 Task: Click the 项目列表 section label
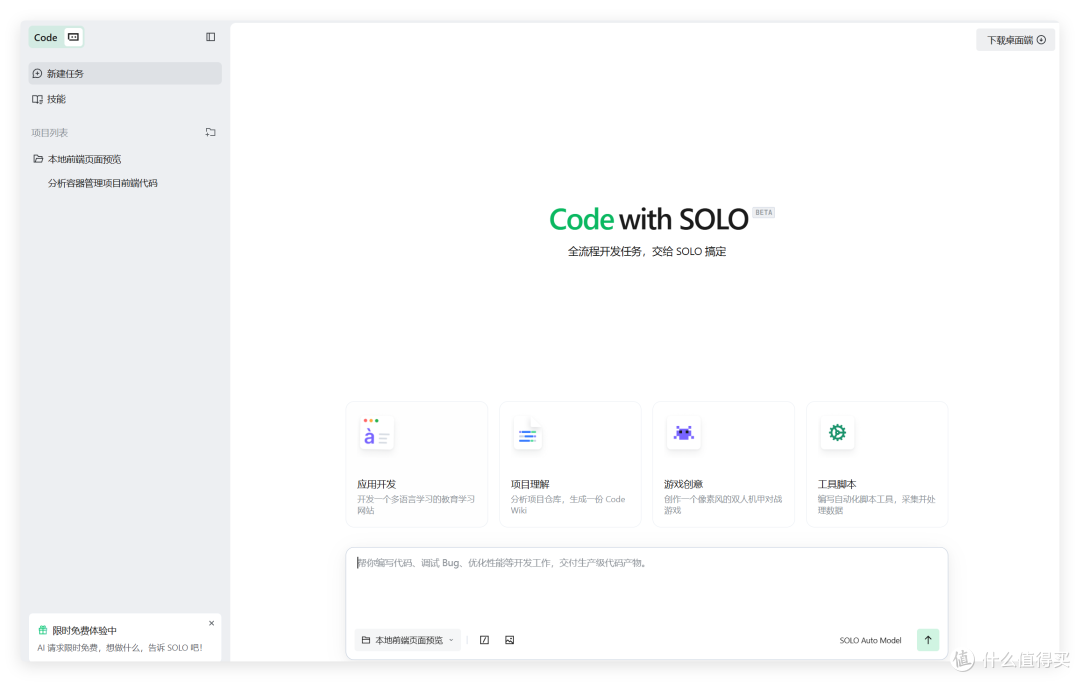point(50,132)
